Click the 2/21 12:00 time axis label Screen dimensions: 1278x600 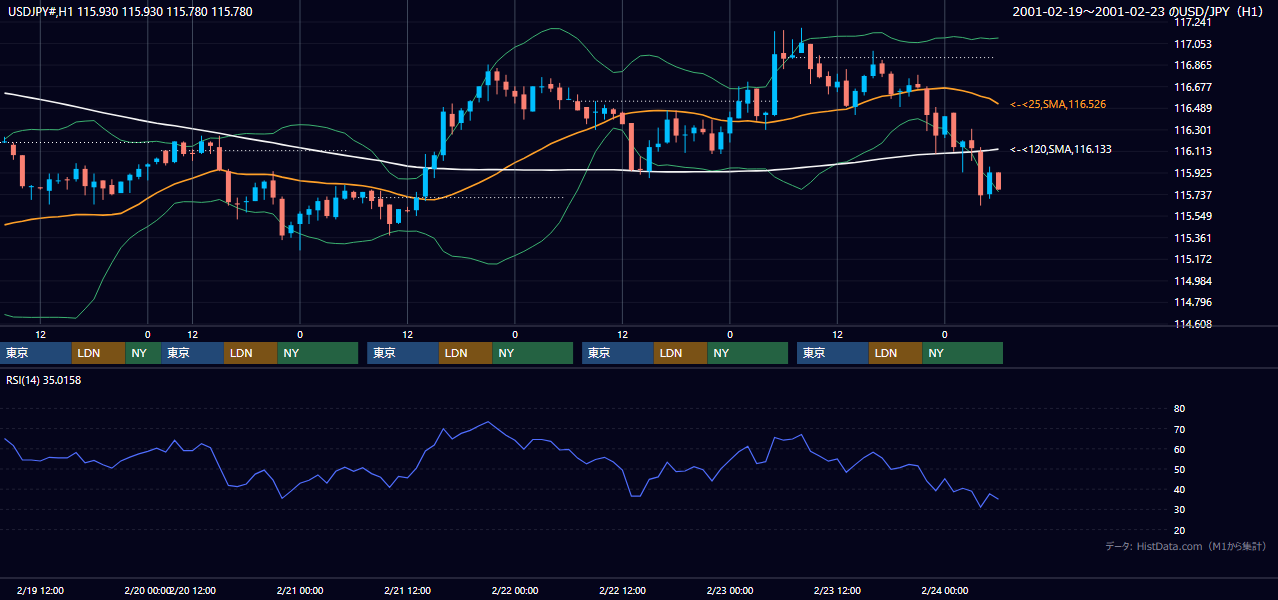pos(407,591)
